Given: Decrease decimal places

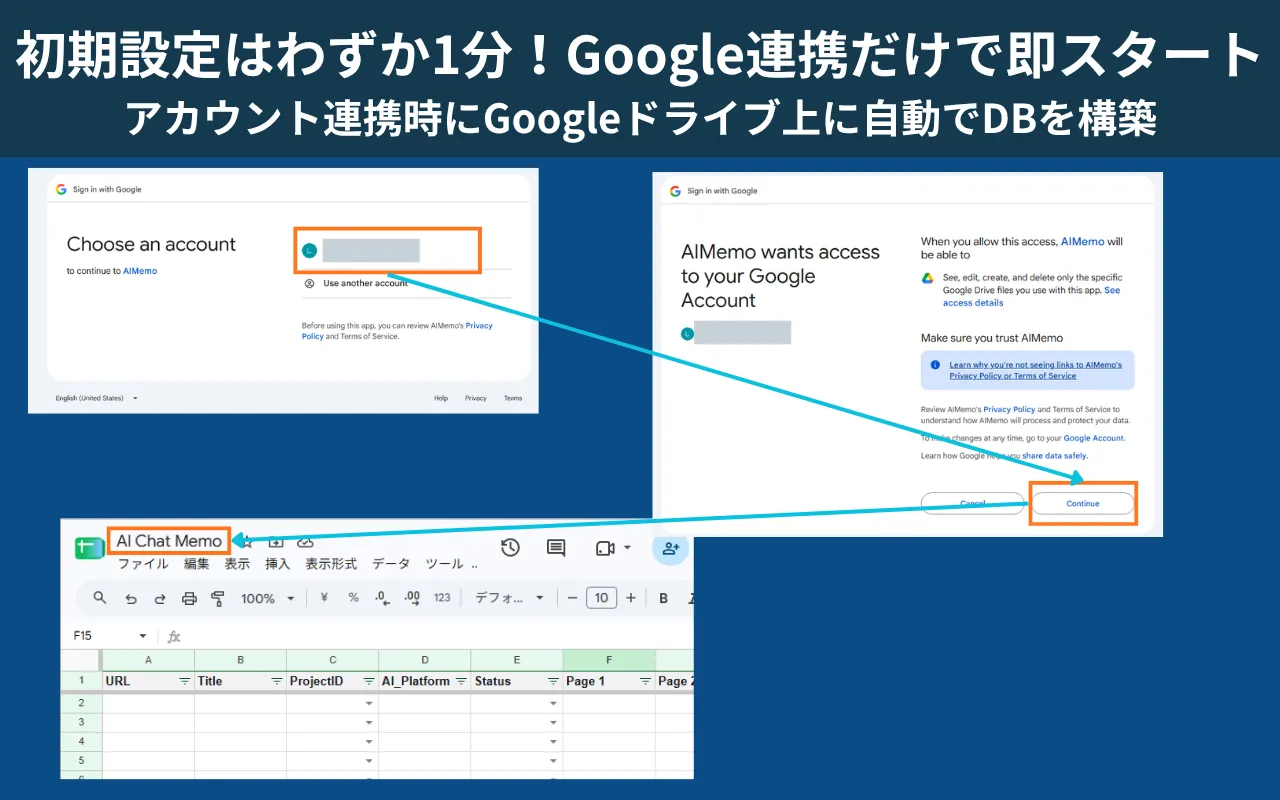Looking at the screenshot, I should click(x=382, y=598).
